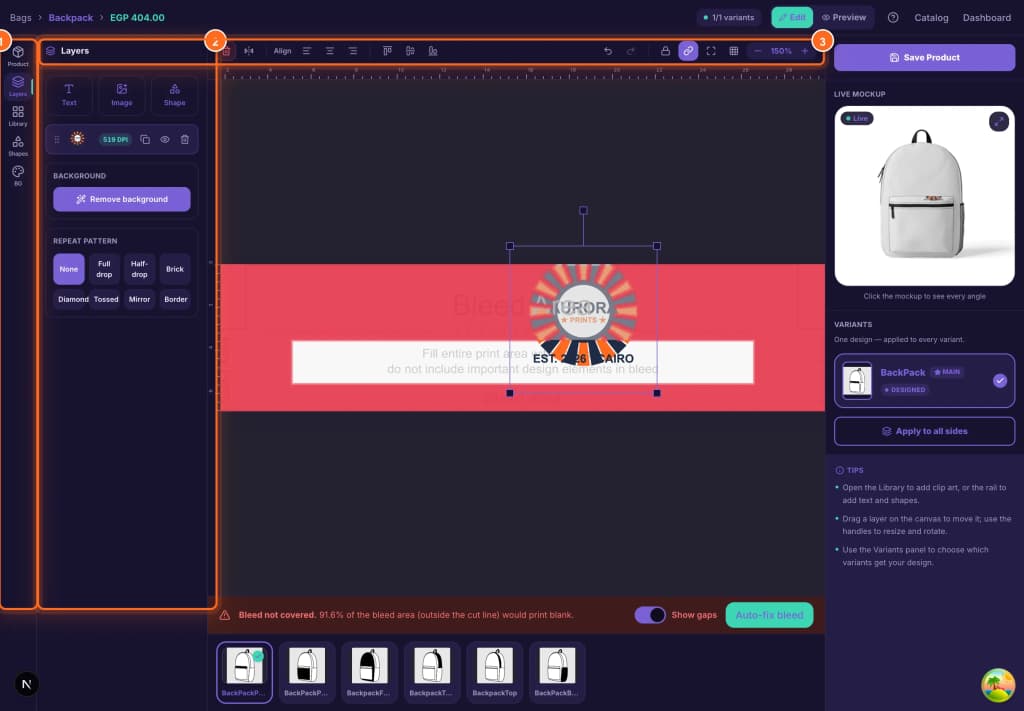Open the 1/1 variants selector
1024x711 pixels.
click(729, 18)
